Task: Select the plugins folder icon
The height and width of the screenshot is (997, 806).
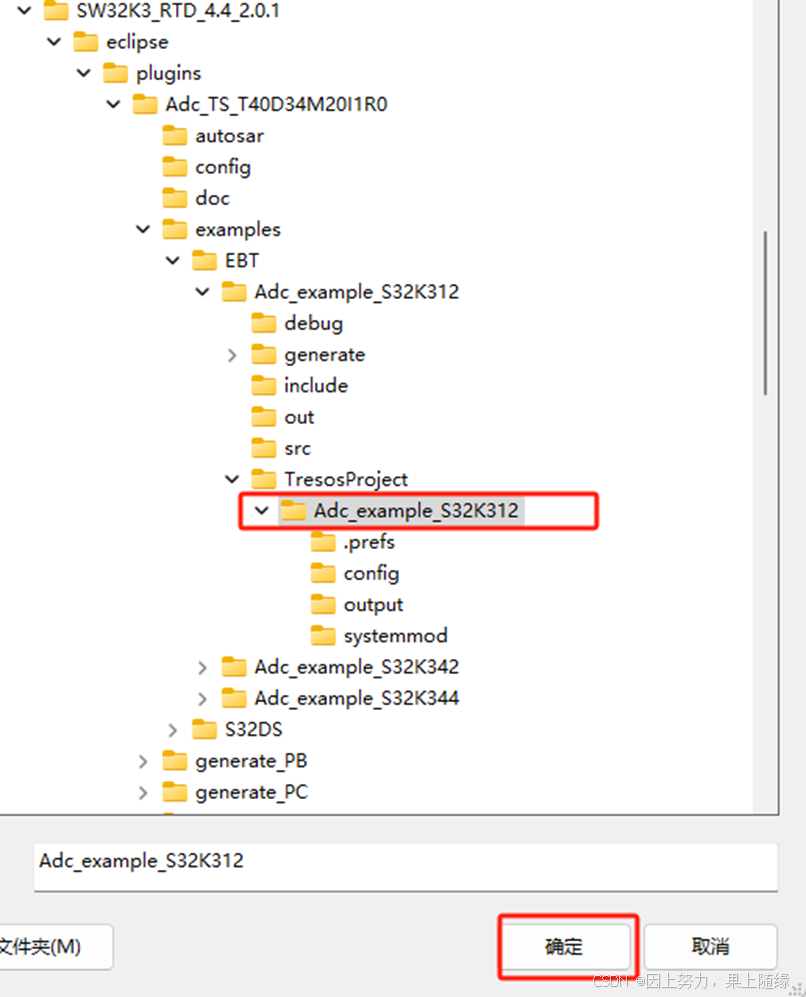Action: click(115, 73)
